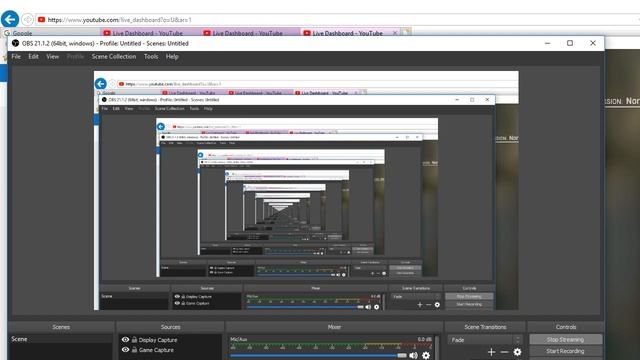Click the Stop Streaming button

[565, 339]
